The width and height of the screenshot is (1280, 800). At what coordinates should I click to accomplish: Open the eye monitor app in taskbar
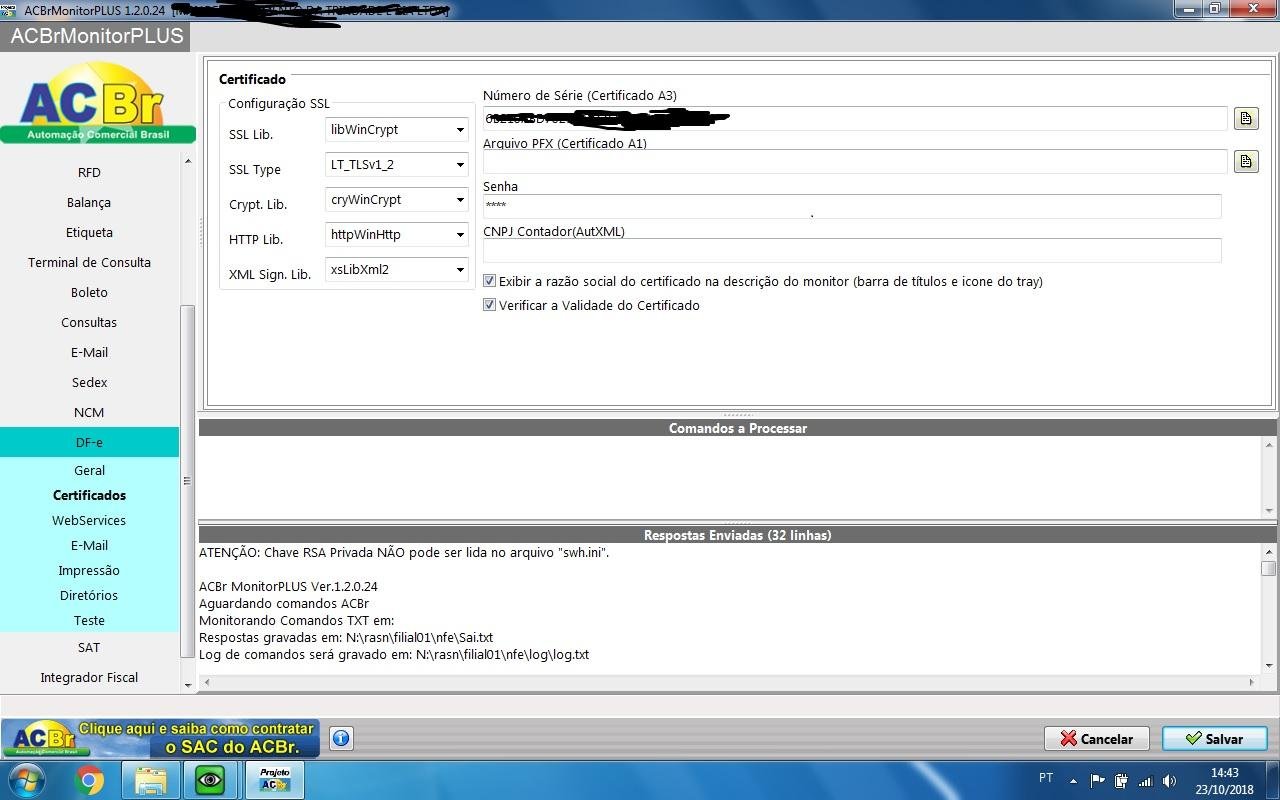[210, 779]
